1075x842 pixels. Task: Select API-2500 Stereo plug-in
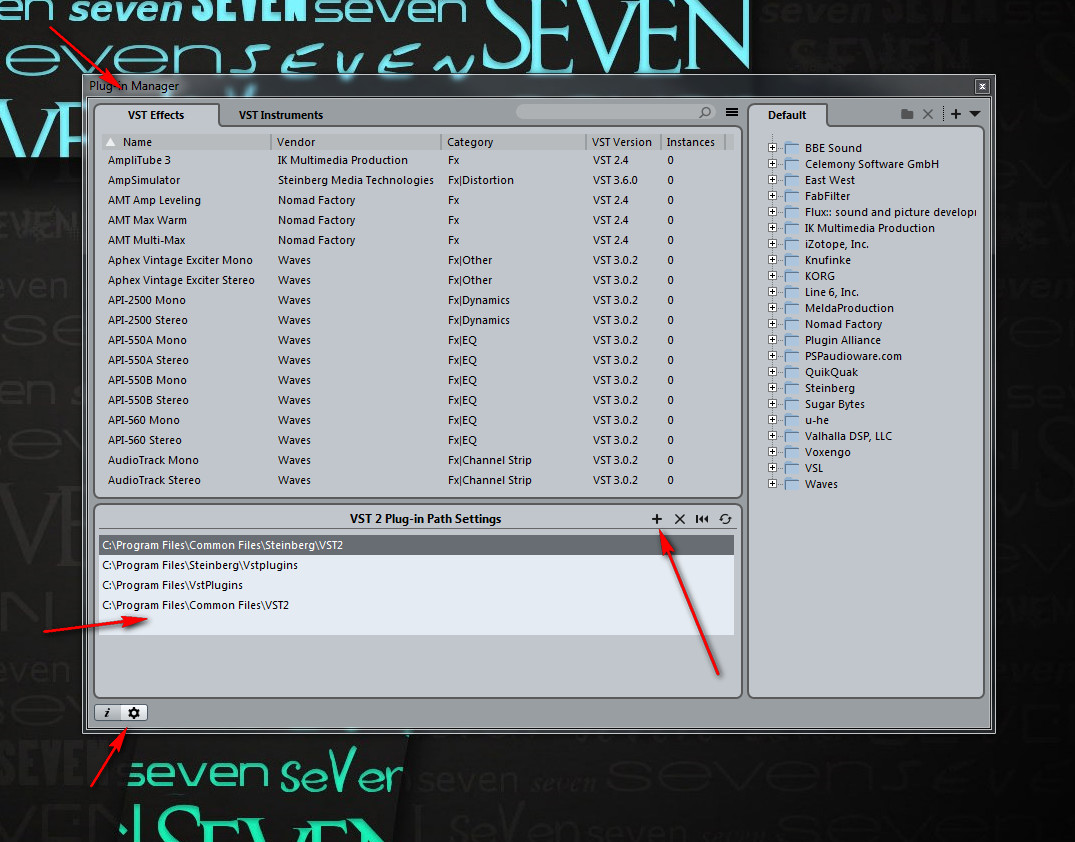(418, 320)
